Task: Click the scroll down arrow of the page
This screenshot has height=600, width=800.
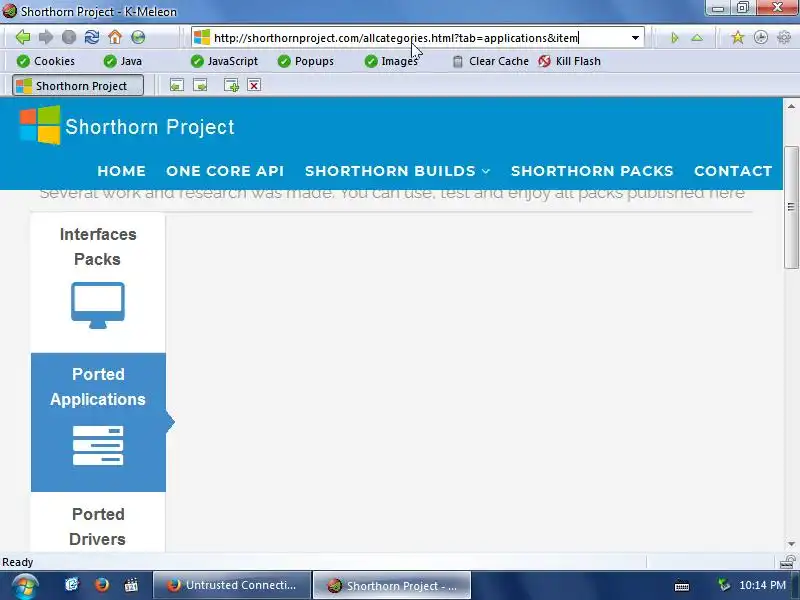Action: coord(791,544)
